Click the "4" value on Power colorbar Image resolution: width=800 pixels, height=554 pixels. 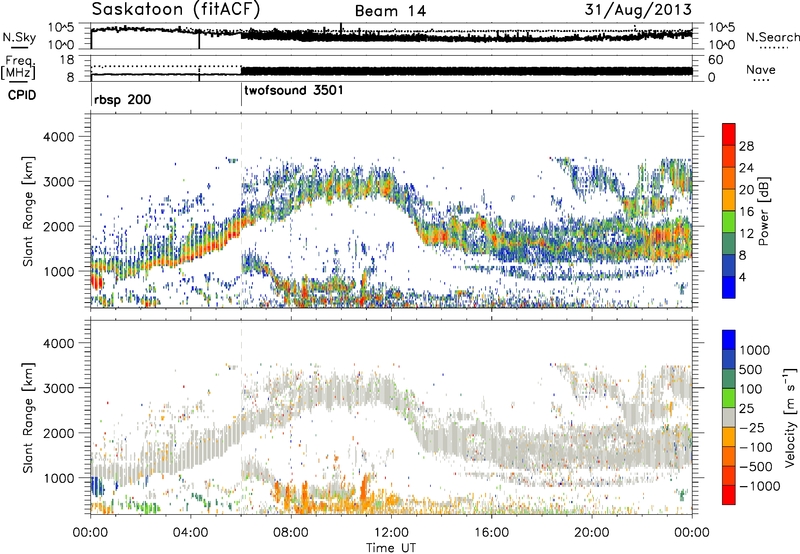[x=742, y=277]
